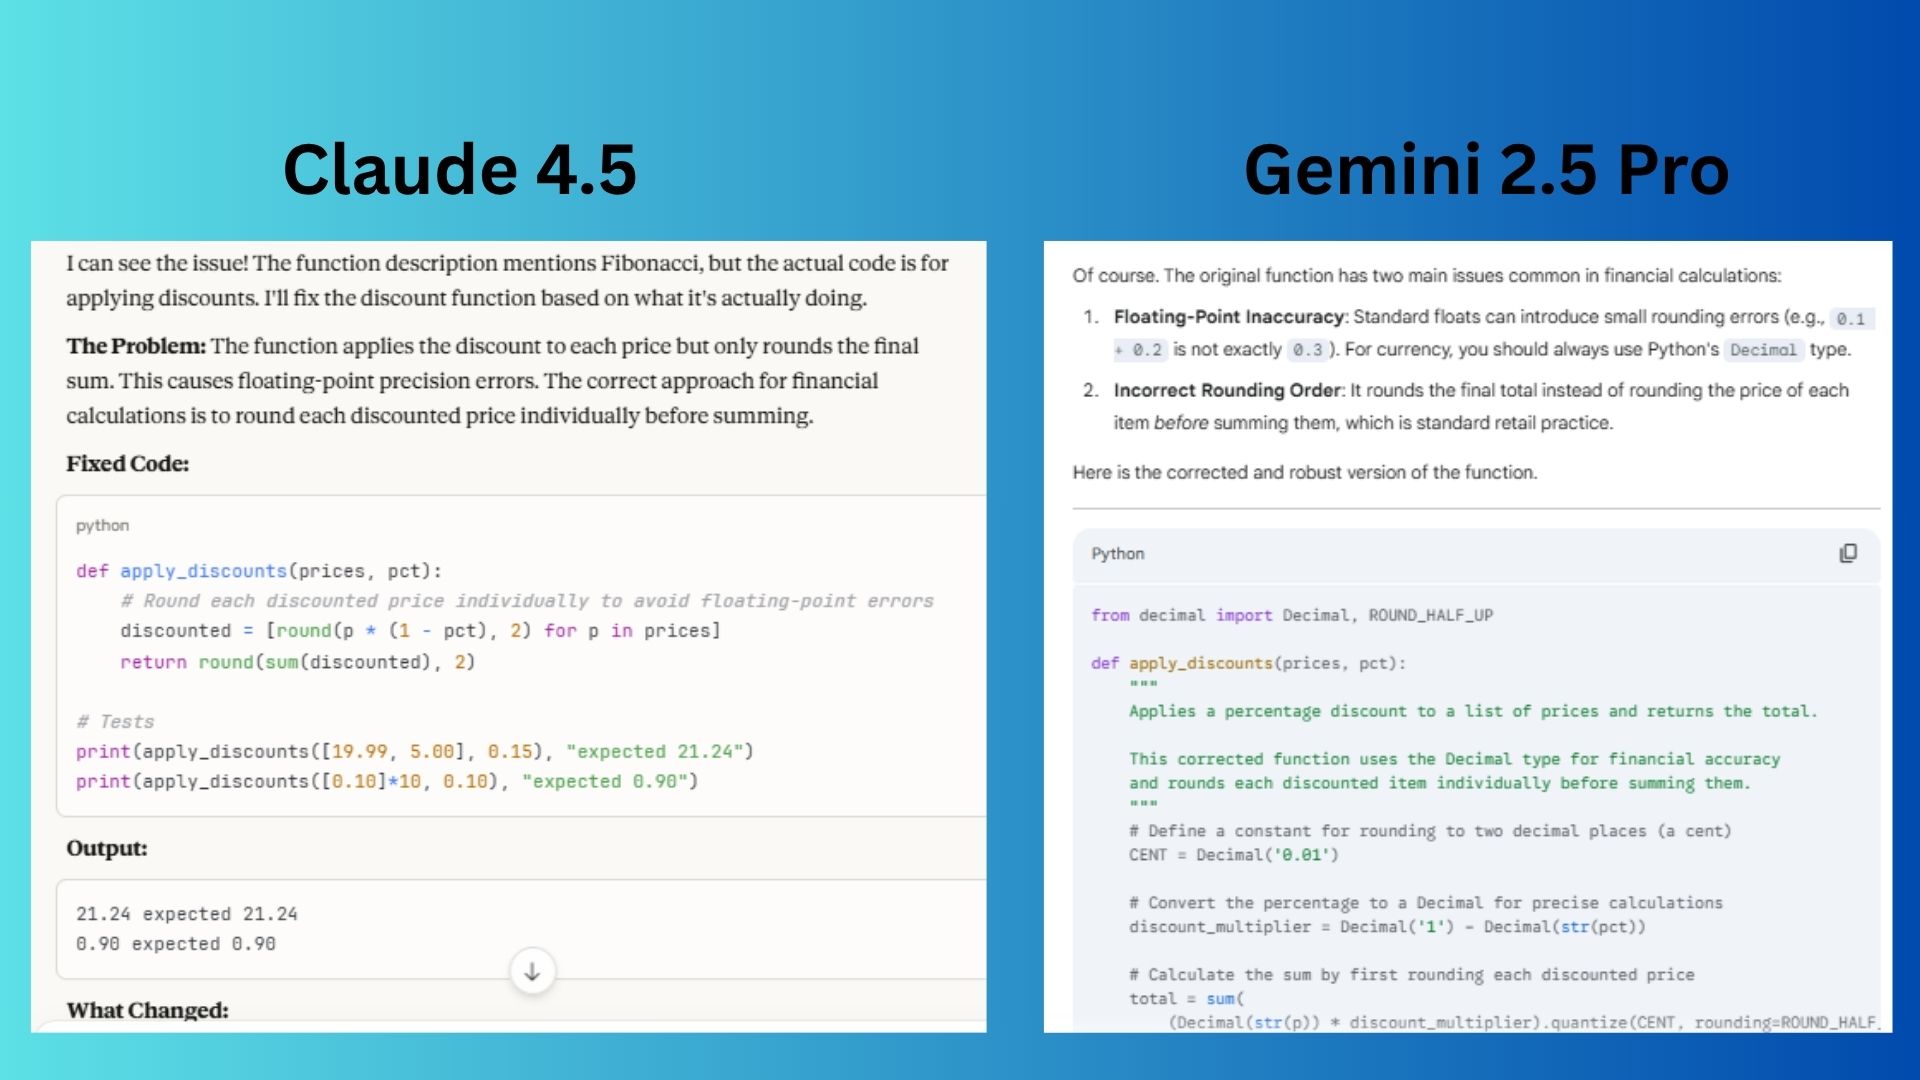
Task: Click the 'Fixed Code:' heading
Action: coord(127,464)
